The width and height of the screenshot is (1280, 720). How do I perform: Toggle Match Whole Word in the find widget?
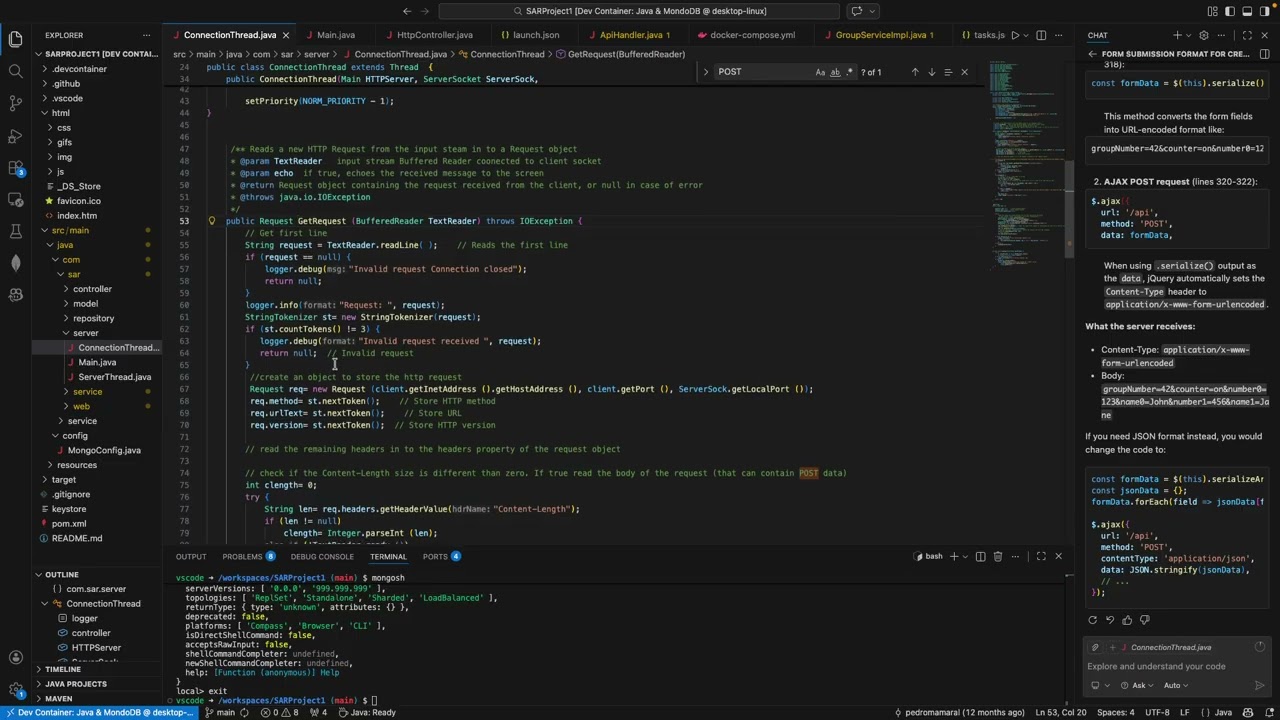835,72
